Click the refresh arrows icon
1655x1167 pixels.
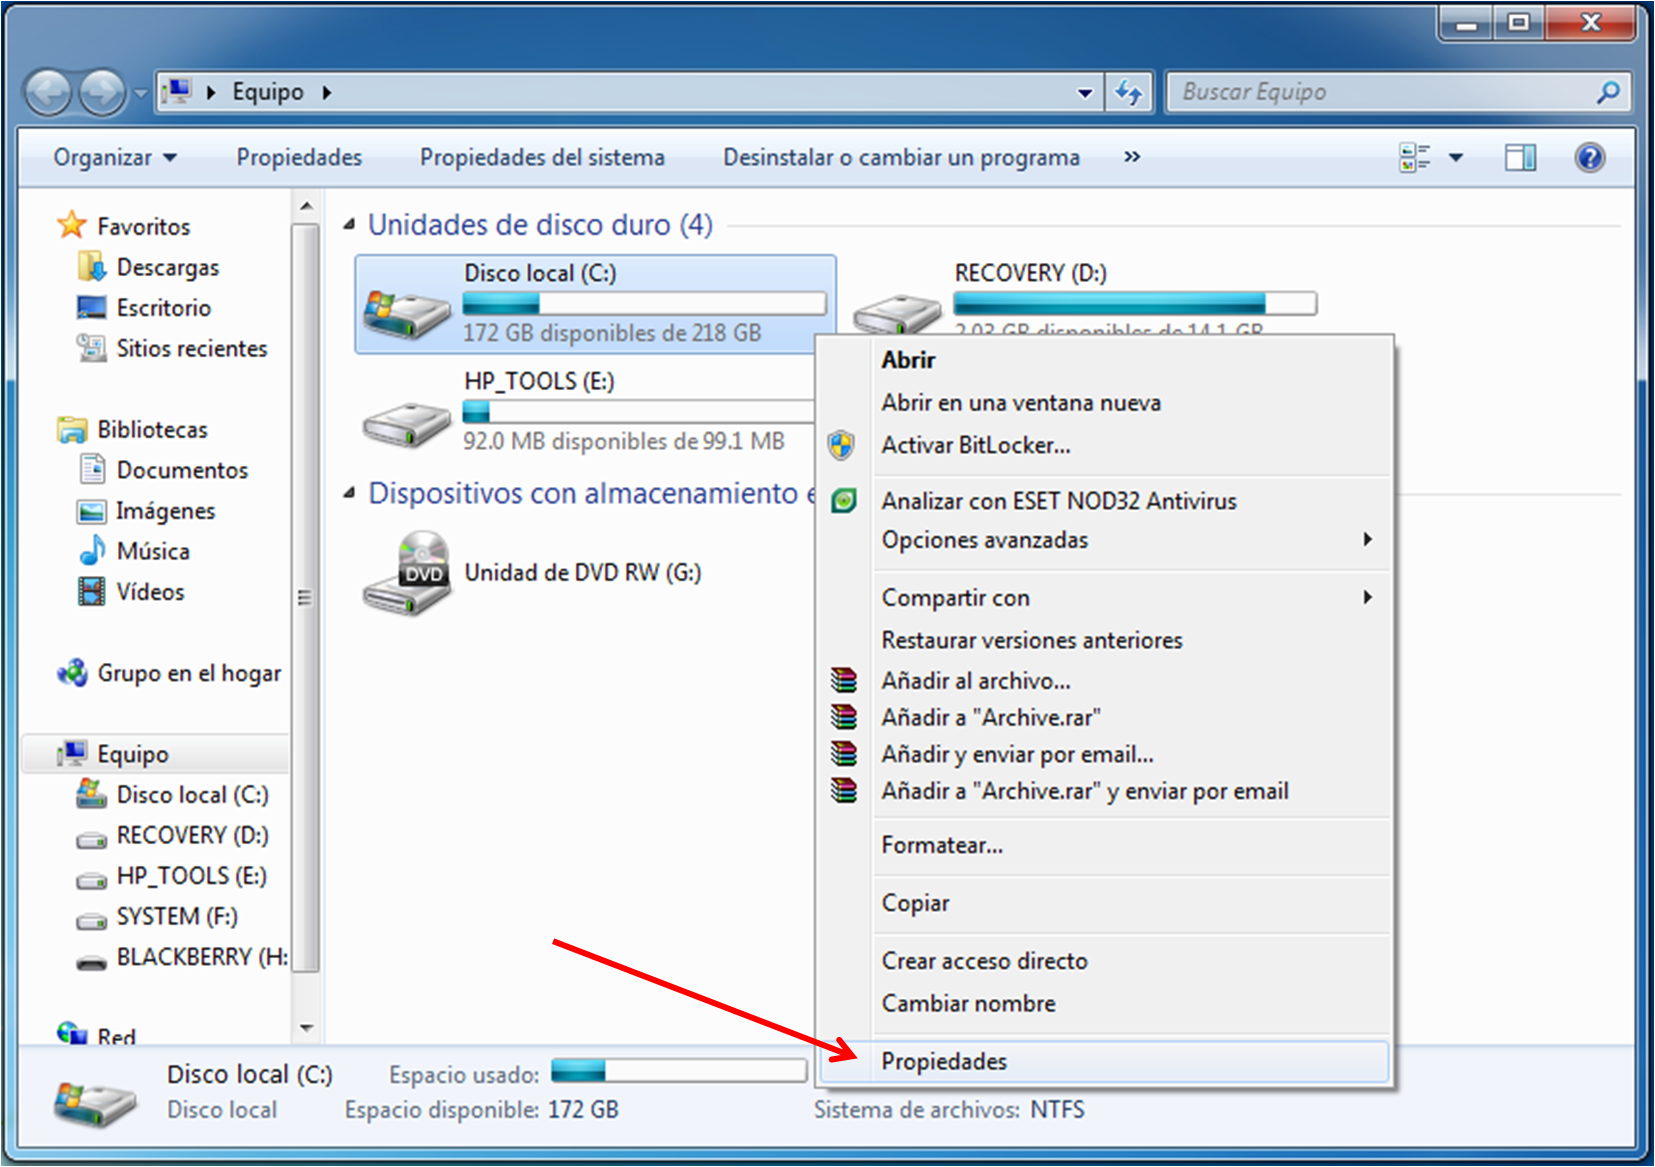pyautogui.click(x=1129, y=93)
